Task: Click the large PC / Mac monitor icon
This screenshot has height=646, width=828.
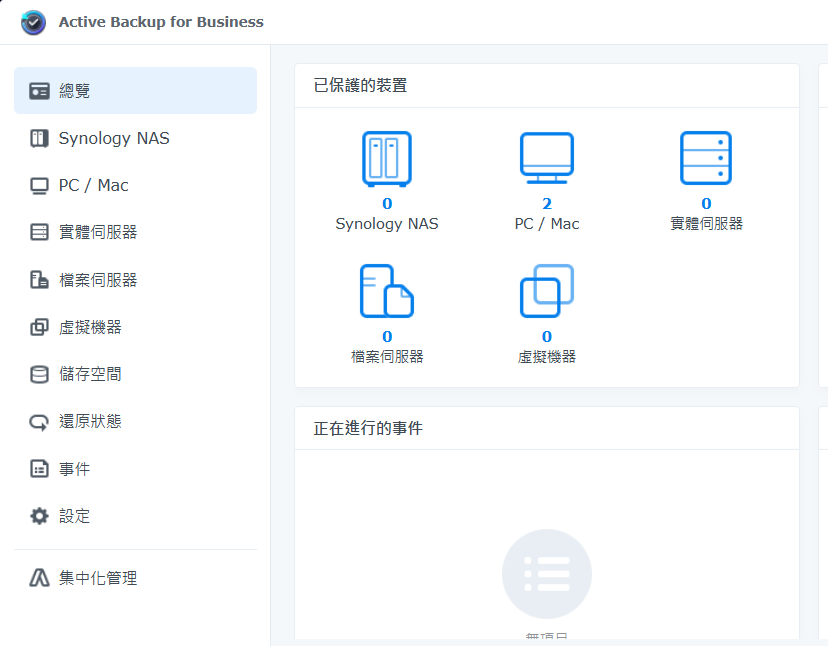Action: point(547,158)
